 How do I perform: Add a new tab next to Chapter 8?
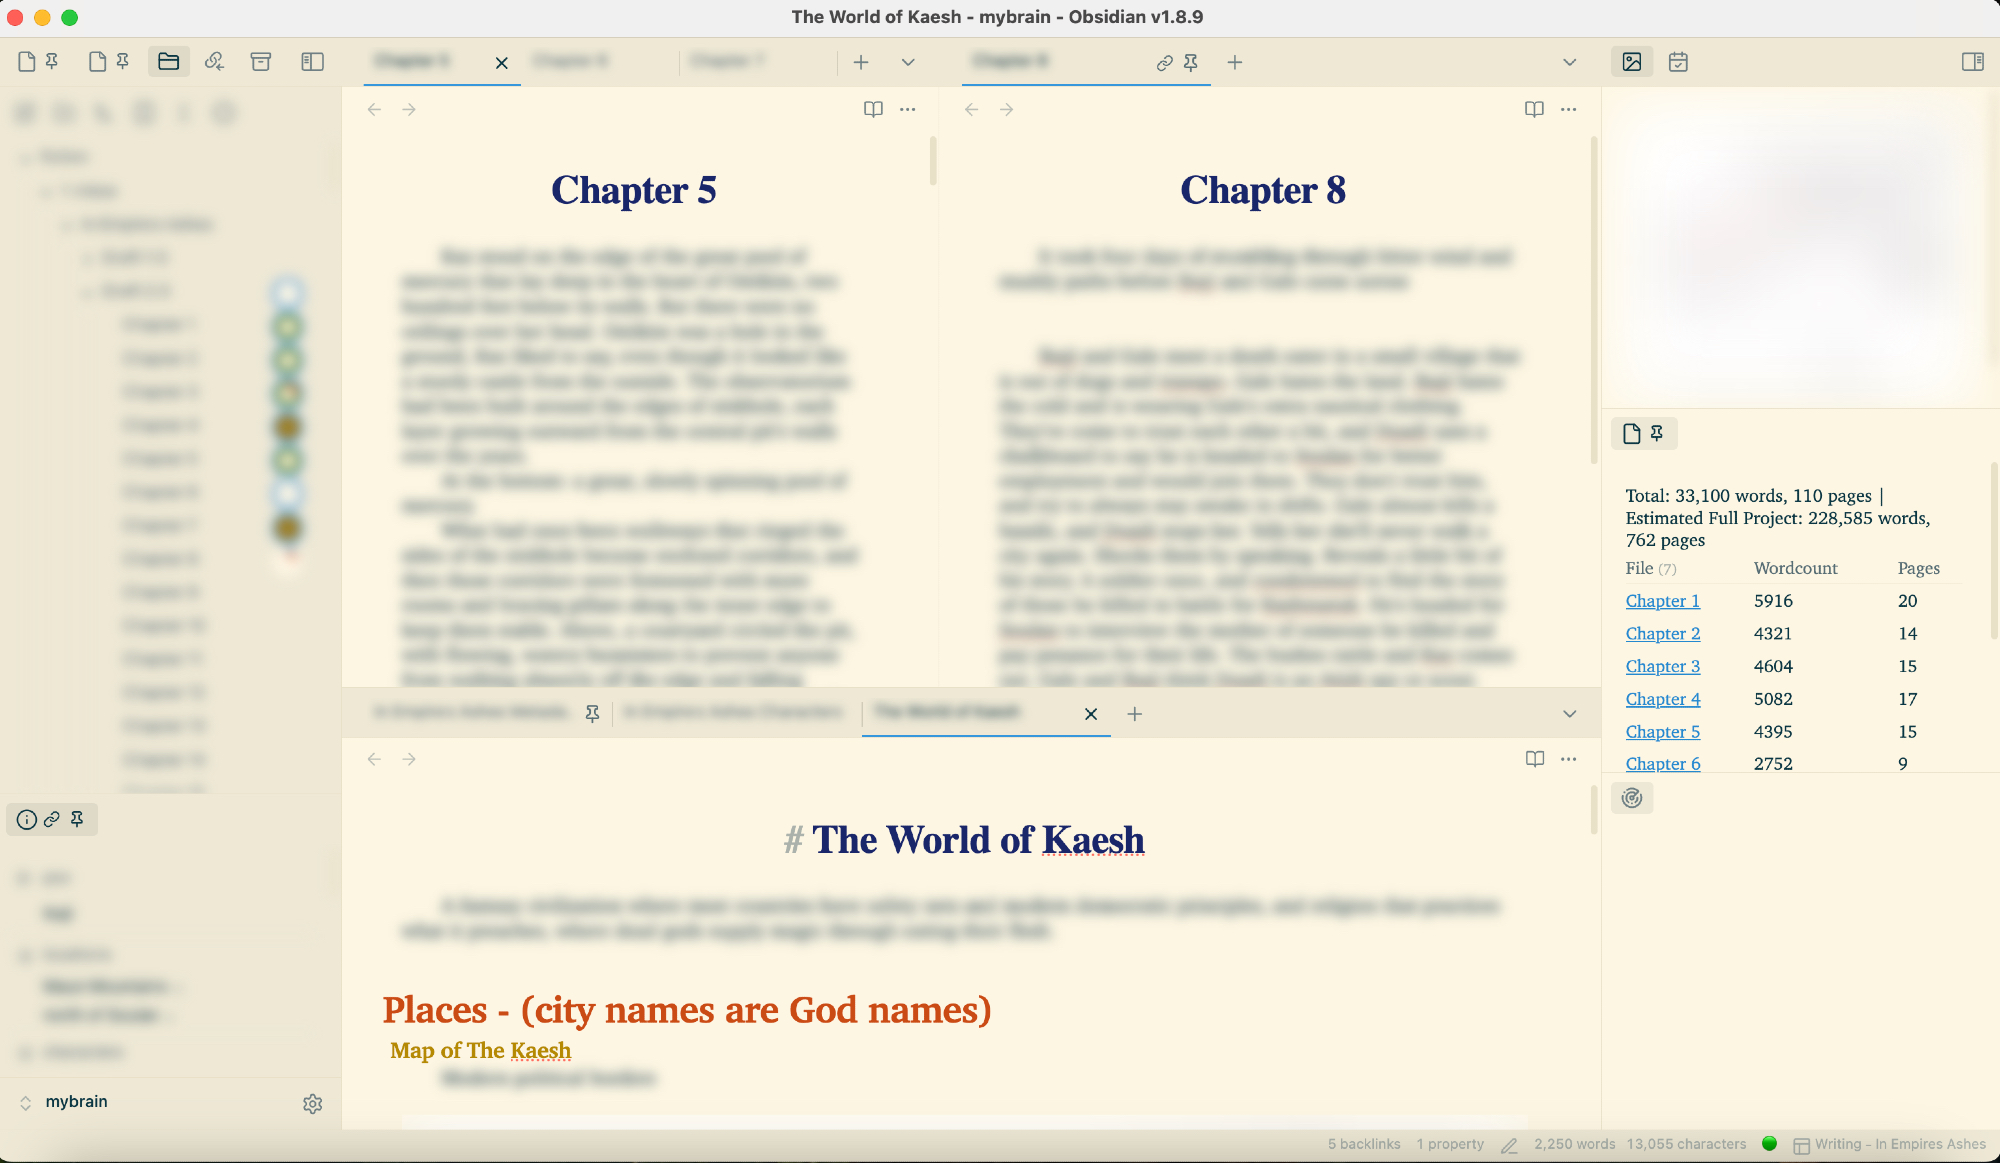pos(1235,62)
